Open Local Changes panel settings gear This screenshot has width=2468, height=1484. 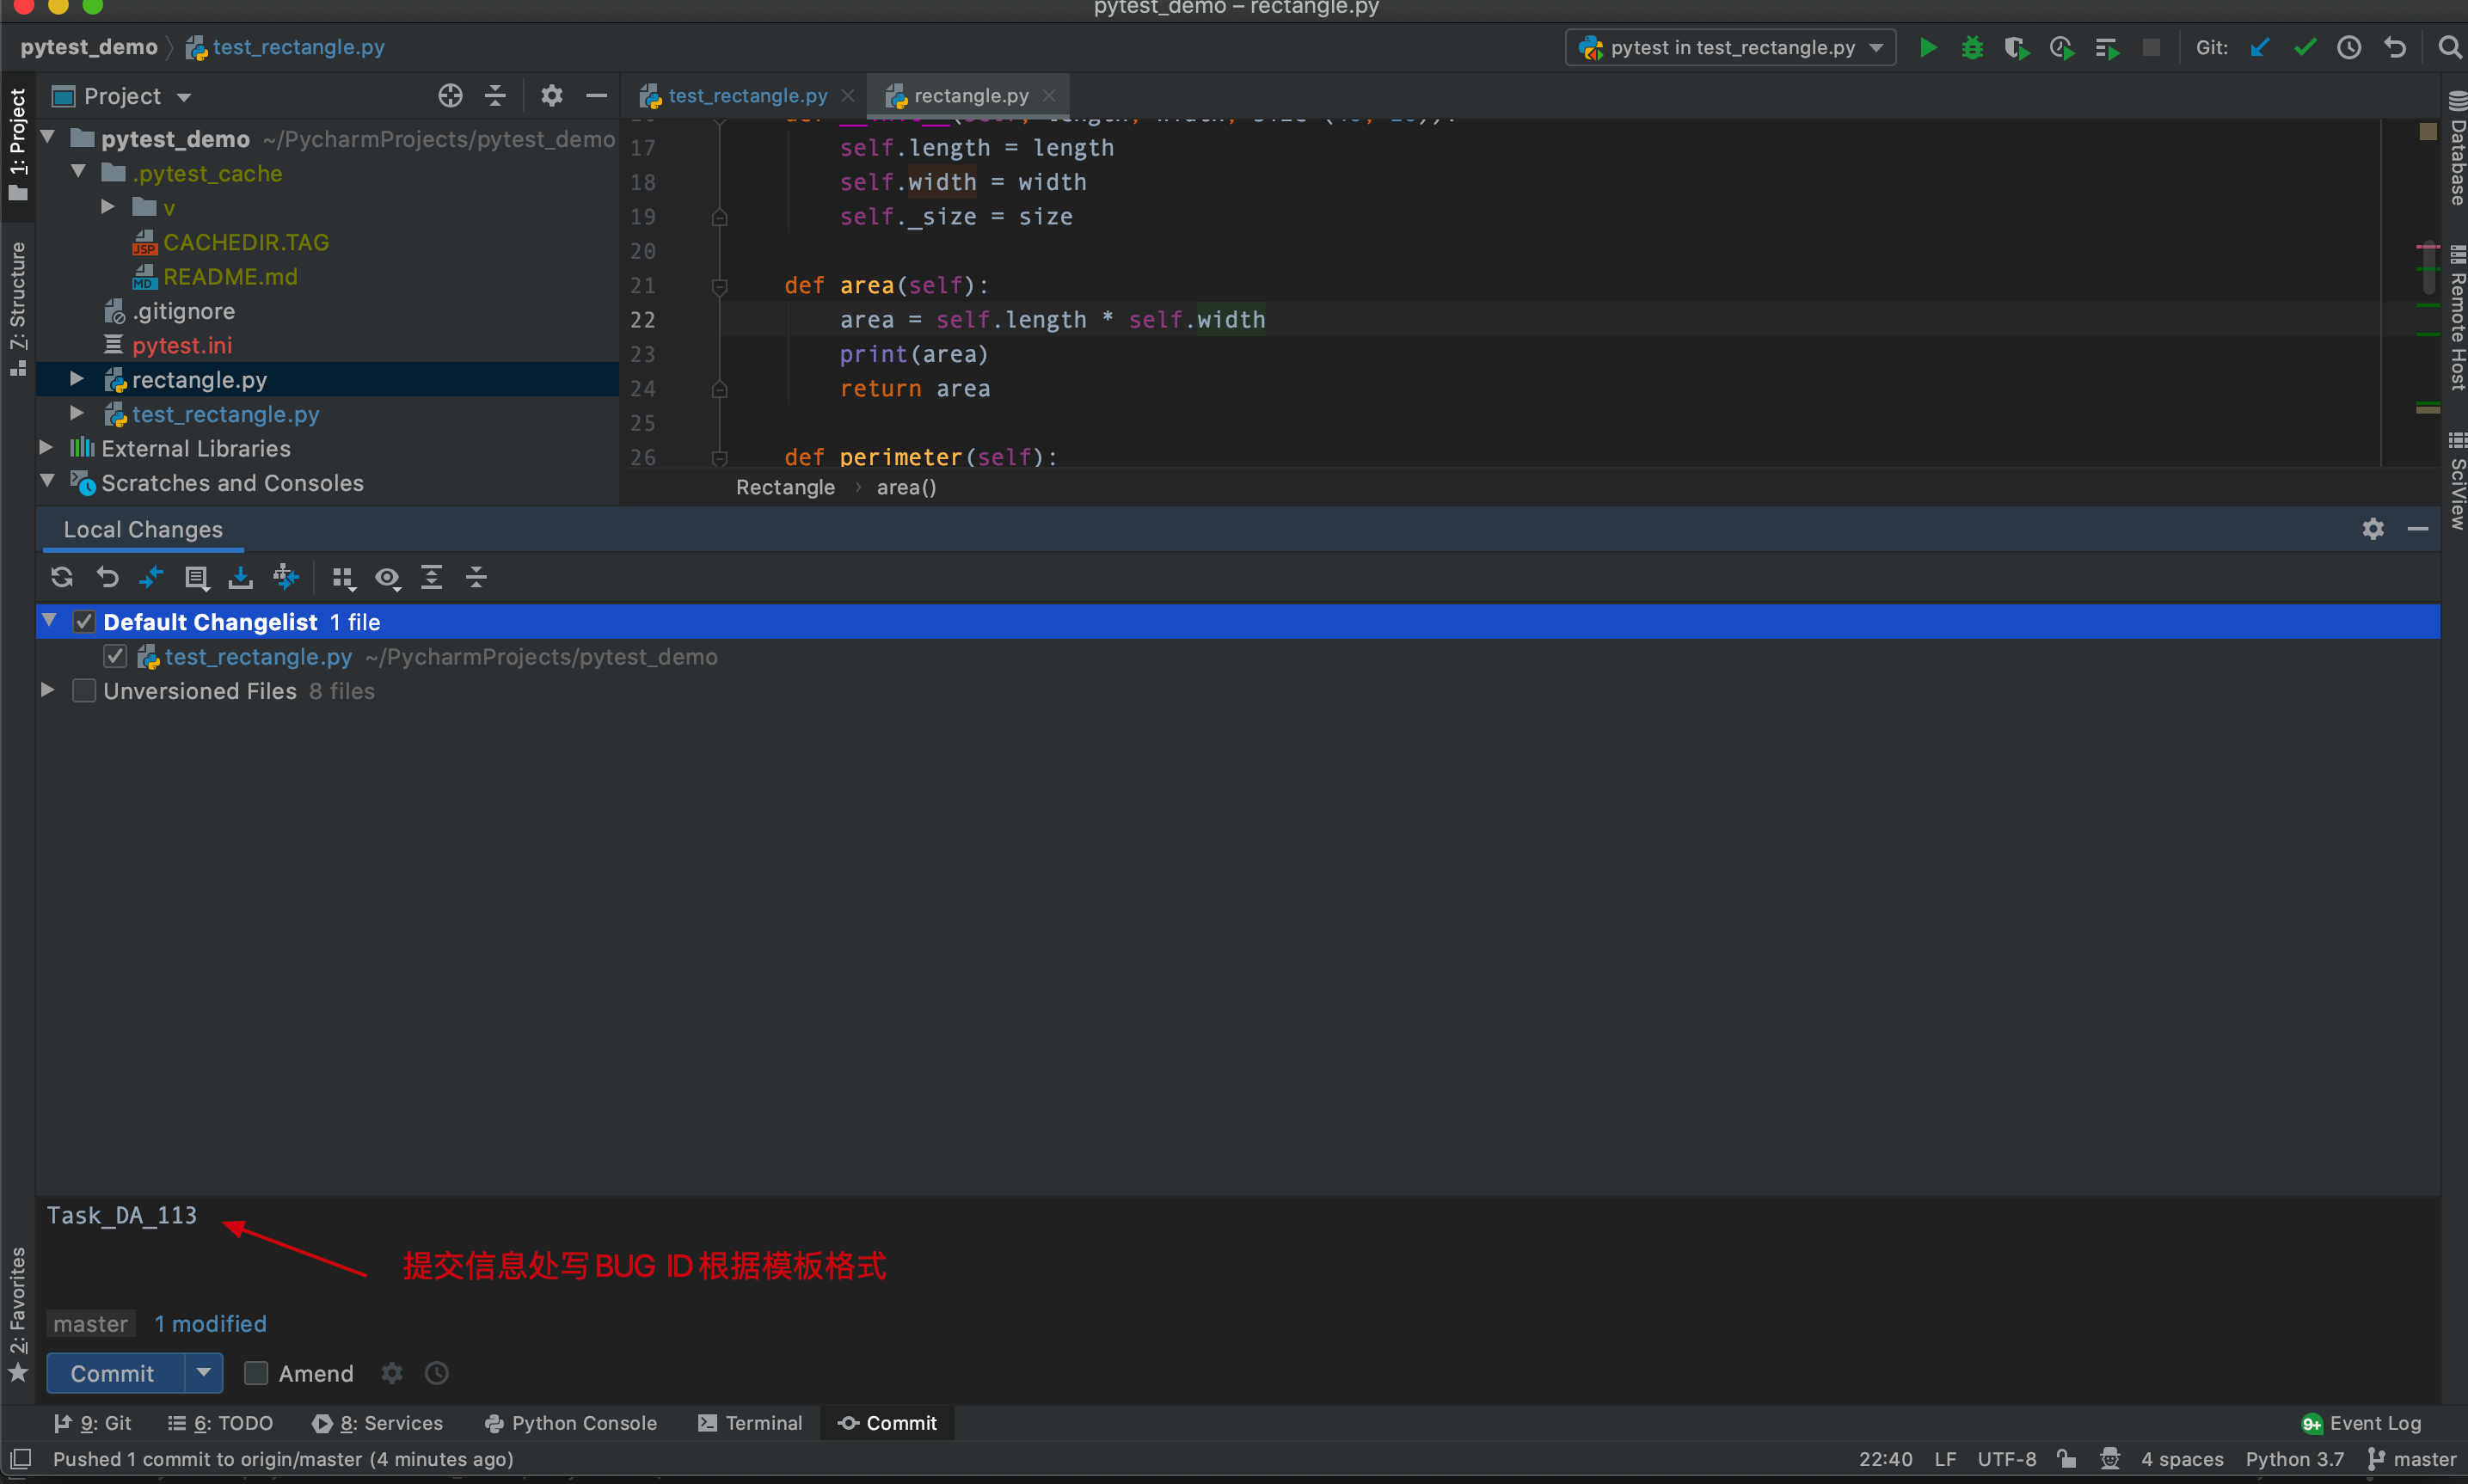(x=2373, y=528)
